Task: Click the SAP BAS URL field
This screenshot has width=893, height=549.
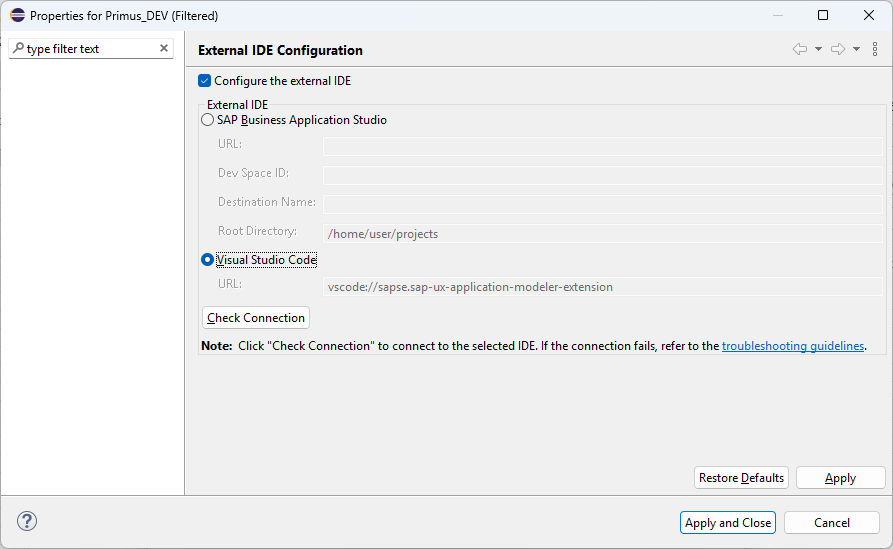Action: pyautogui.click(x=603, y=146)
